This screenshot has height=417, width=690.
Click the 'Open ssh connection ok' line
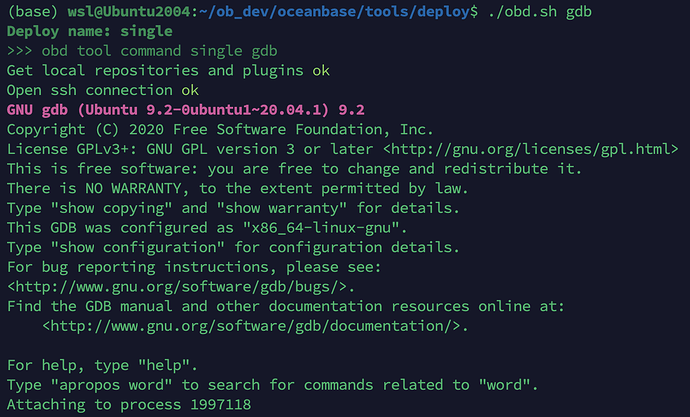[x=103, y=90]
